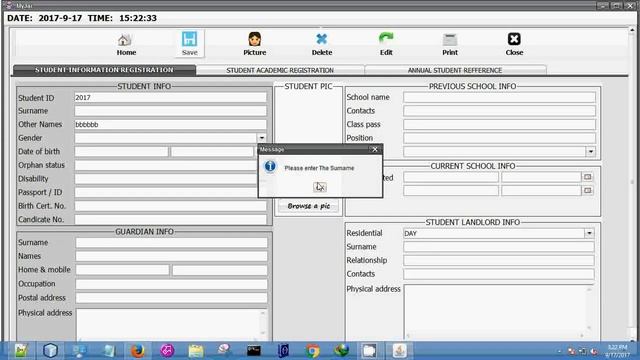640x360 pixels.
Task: Click the guardian Names field
Action: [x=171, y=256]
